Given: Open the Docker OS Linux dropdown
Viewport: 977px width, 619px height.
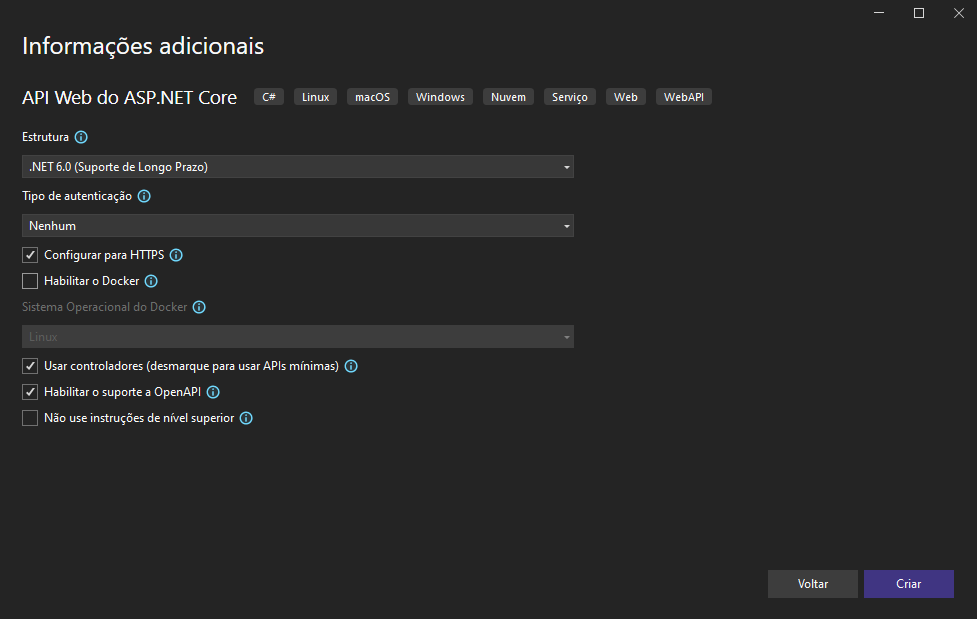Looking at the screenshot, I should [x=298, y=337].
